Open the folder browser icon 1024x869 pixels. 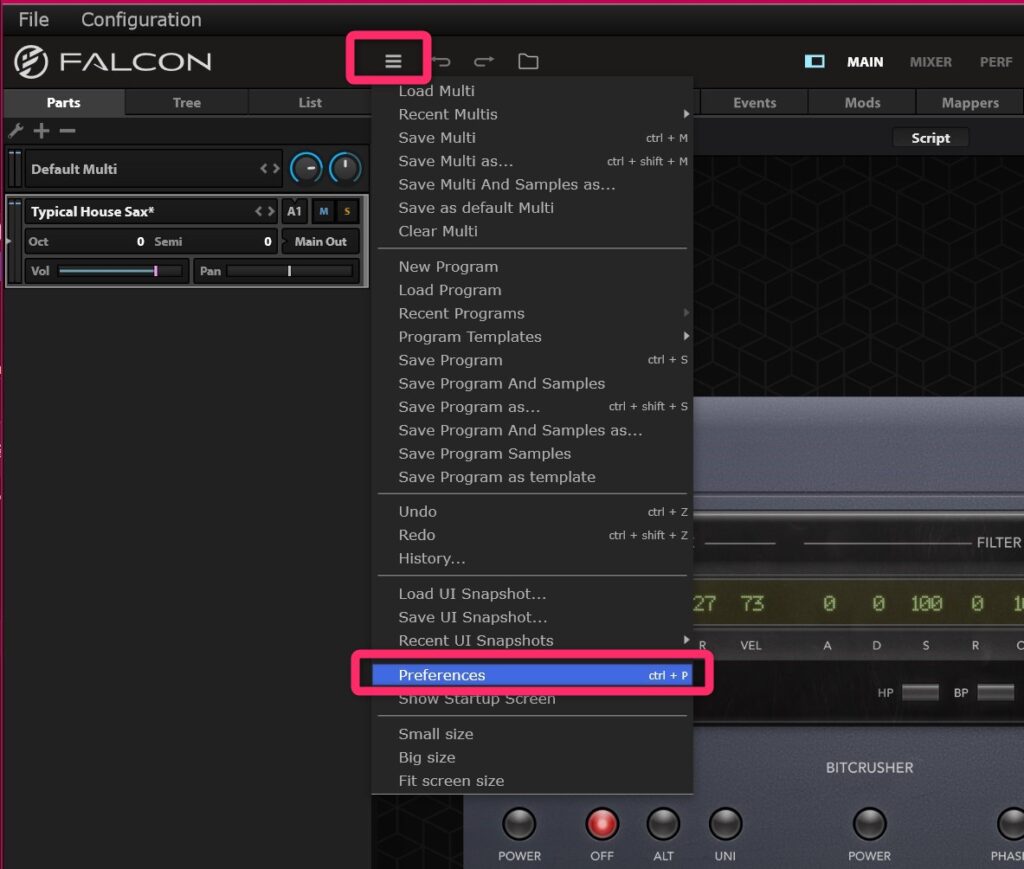click(x=528, y=62)
